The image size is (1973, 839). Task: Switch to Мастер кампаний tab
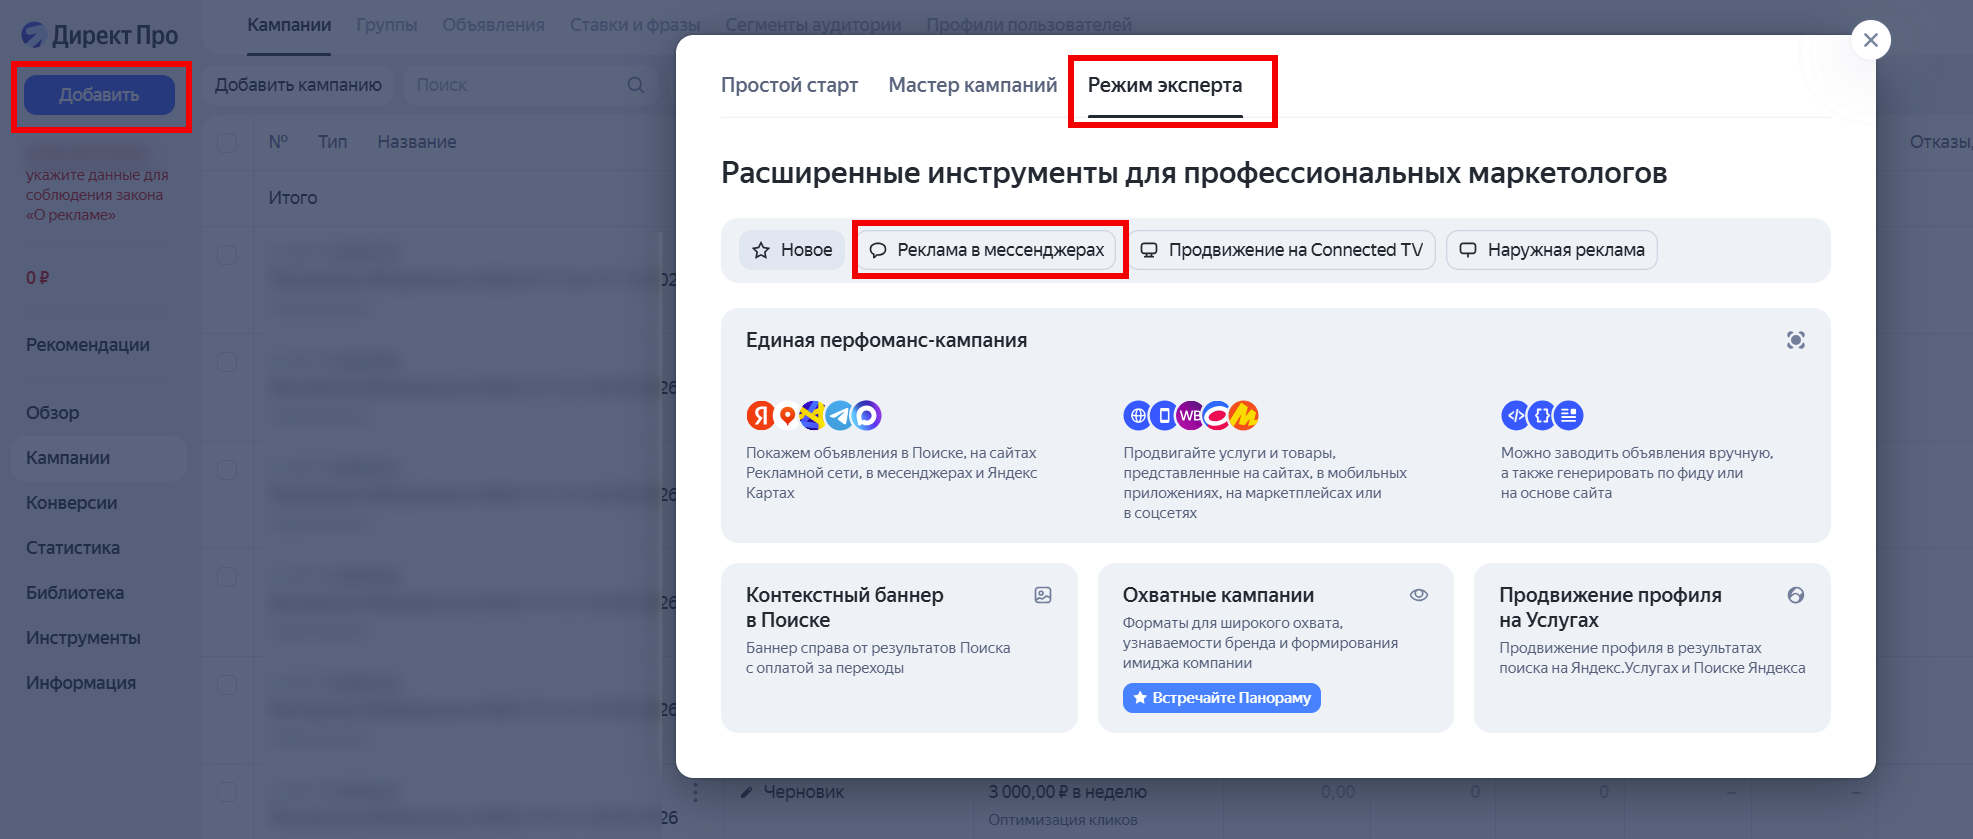coord(972,85)
